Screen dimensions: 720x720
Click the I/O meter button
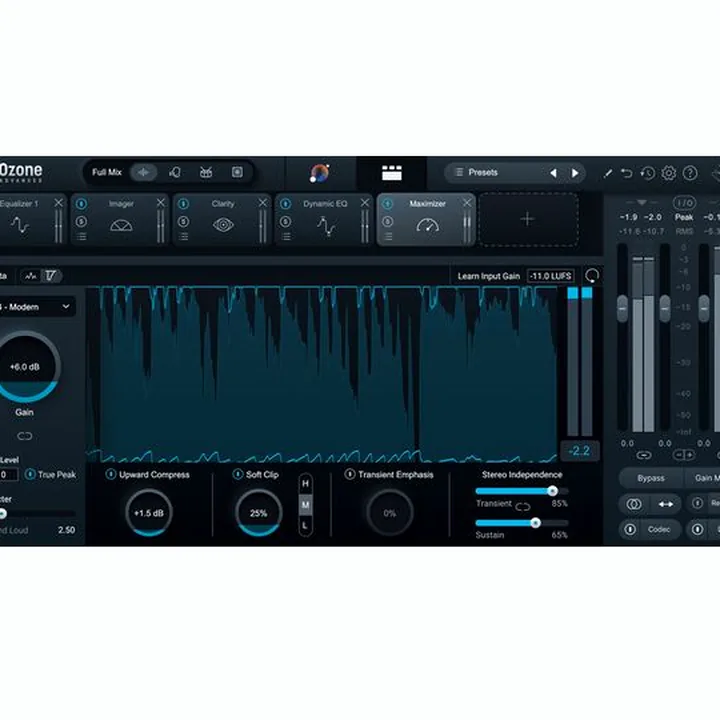pos(684,202)
